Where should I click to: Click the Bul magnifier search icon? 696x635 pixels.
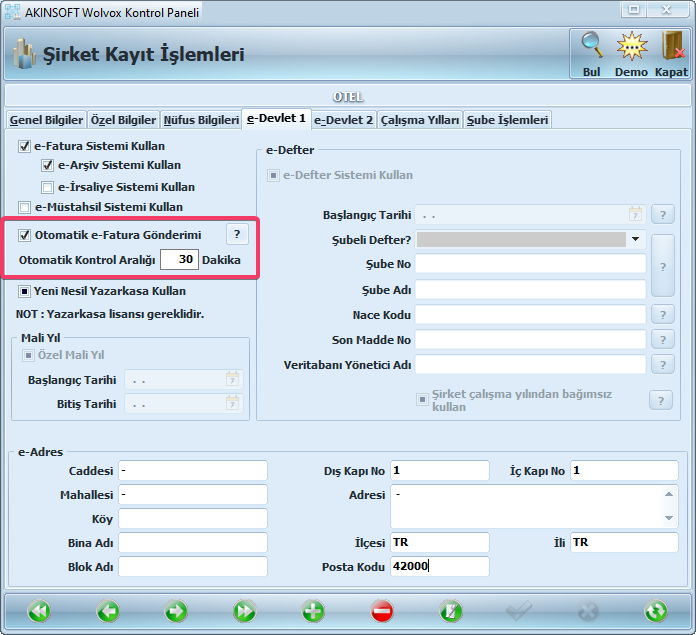click(x=592, y=46)
